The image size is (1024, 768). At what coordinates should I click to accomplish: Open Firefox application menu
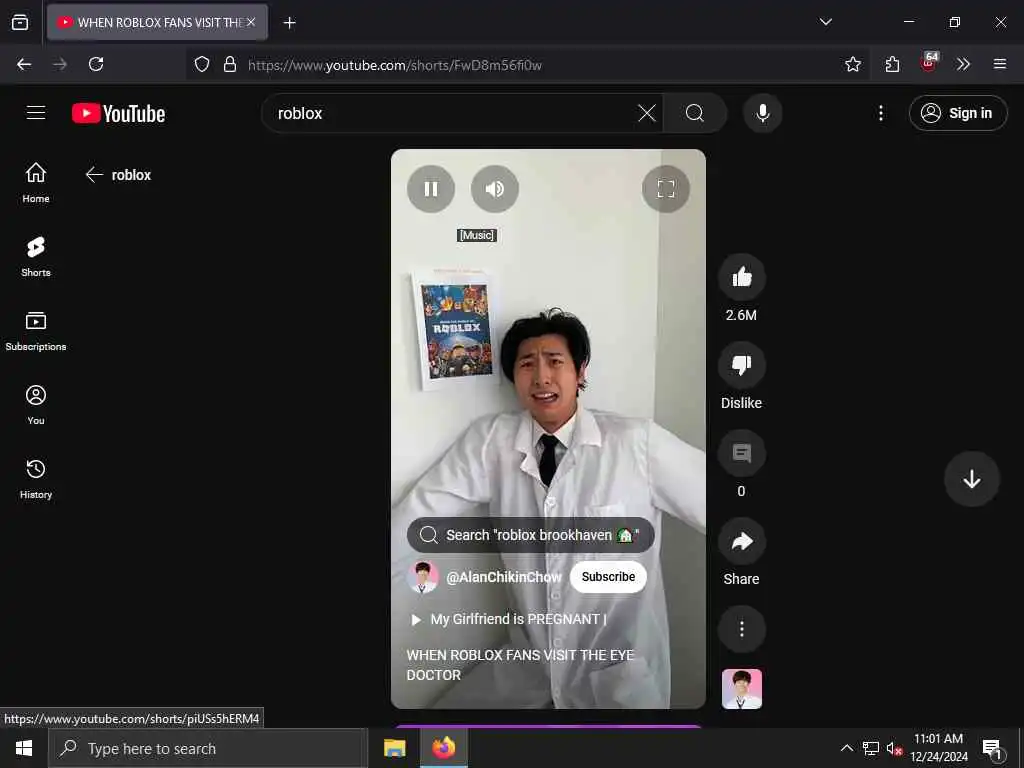(999, 64)
